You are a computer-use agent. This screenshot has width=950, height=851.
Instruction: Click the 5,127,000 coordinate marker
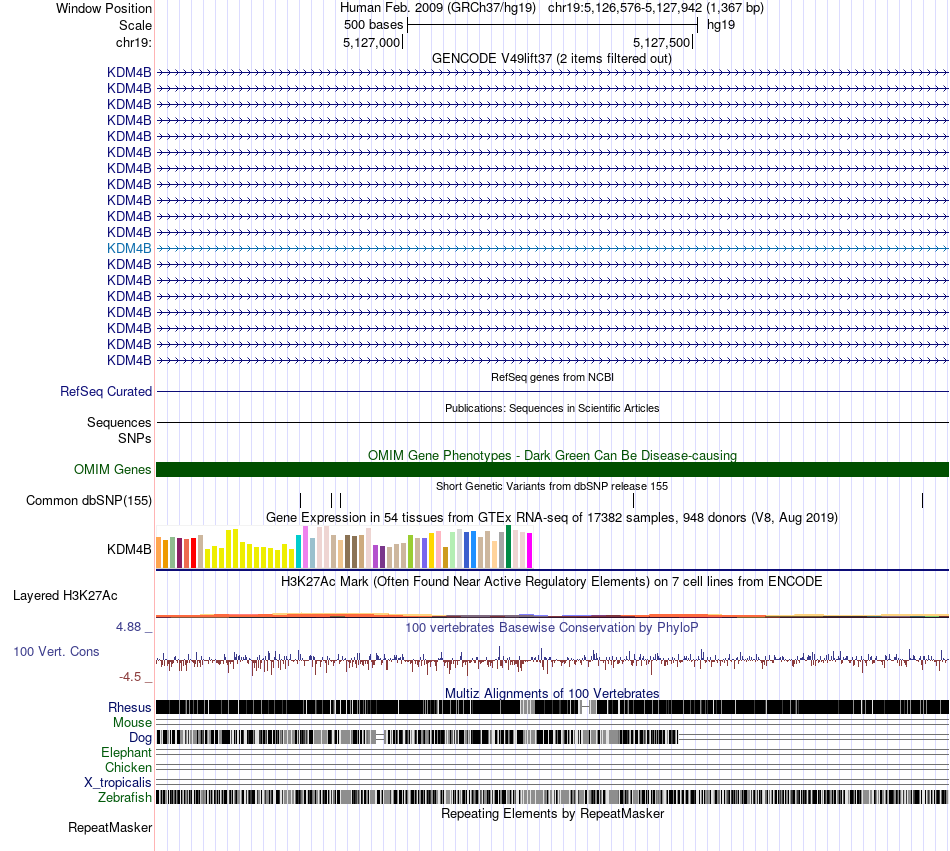[x=371, y=42]
